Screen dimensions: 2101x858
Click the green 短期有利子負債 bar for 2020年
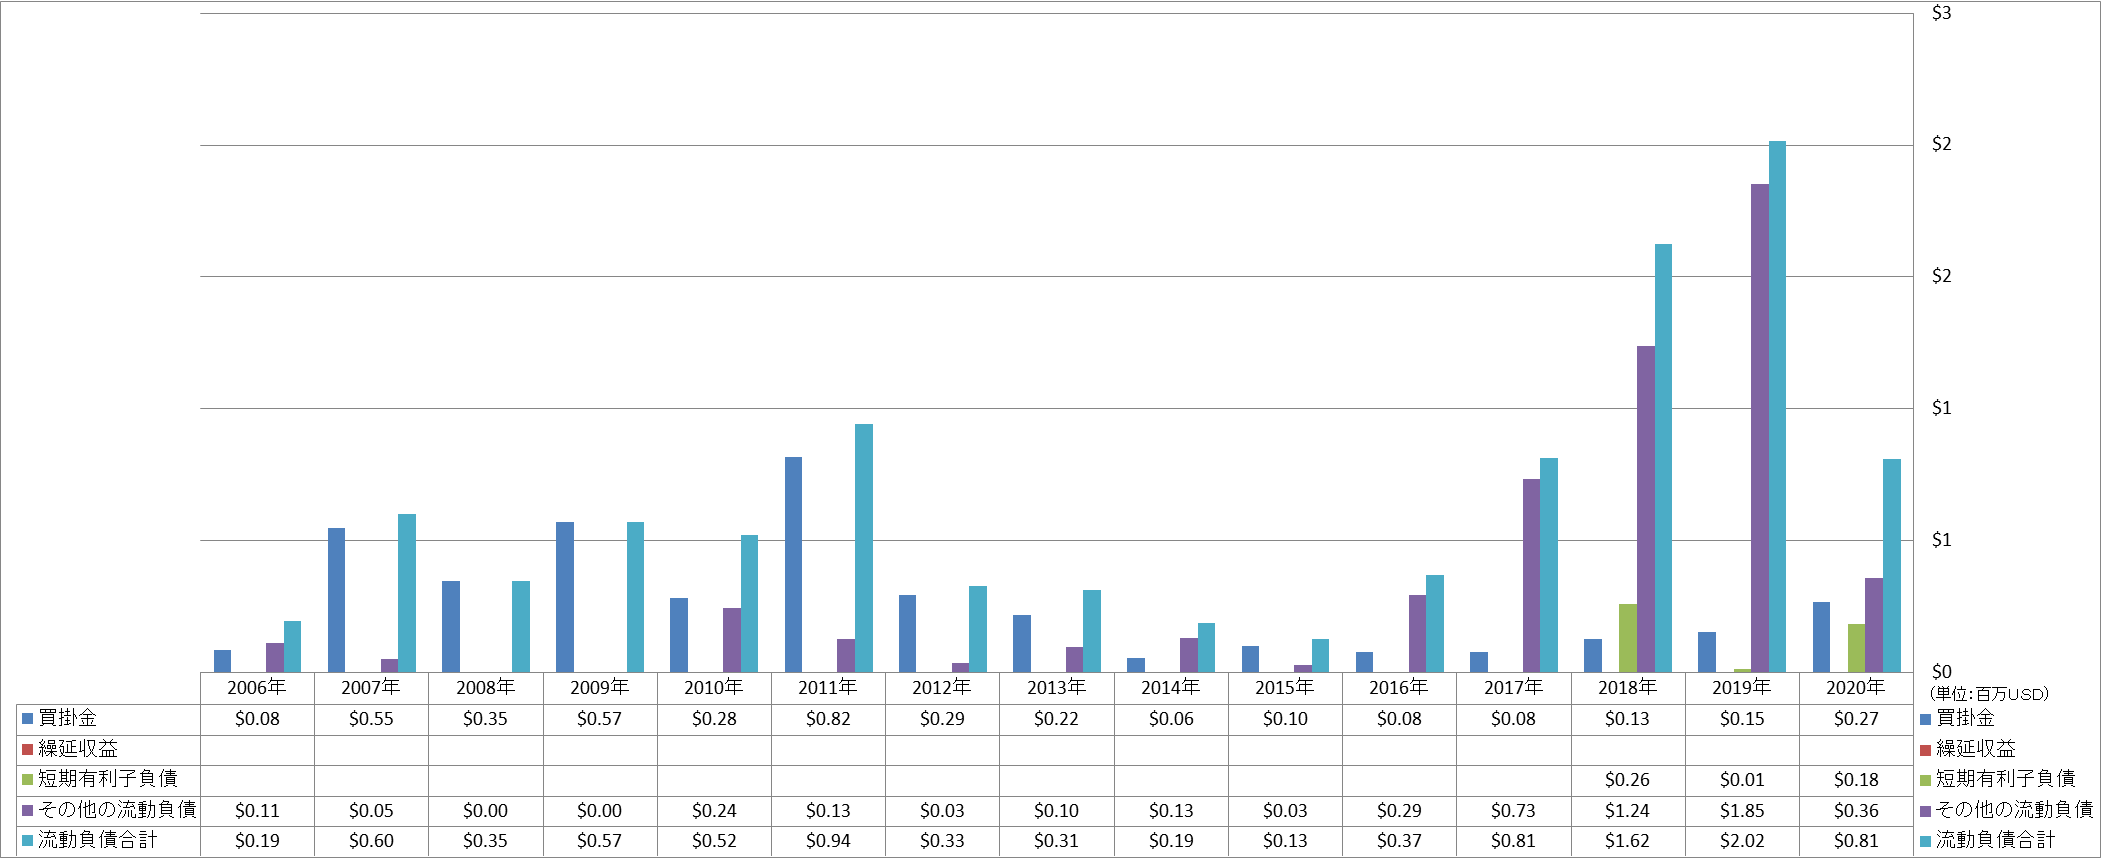click(x=1856, y=648)
